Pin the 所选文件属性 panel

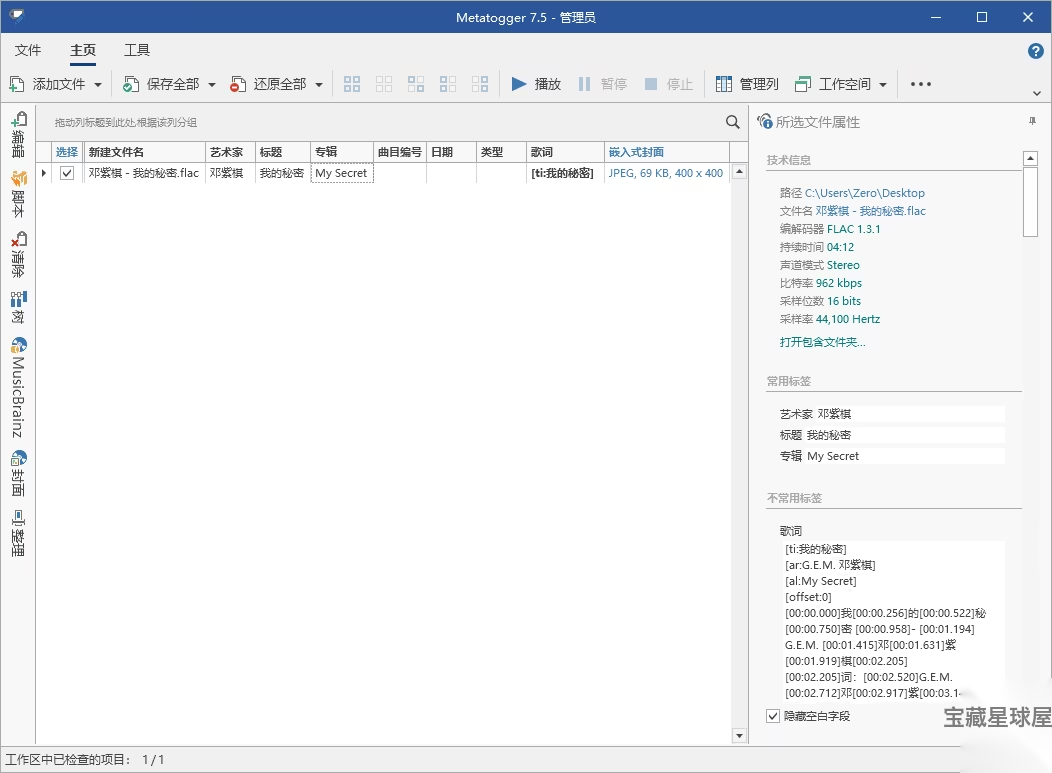(x=1033, y=121)
